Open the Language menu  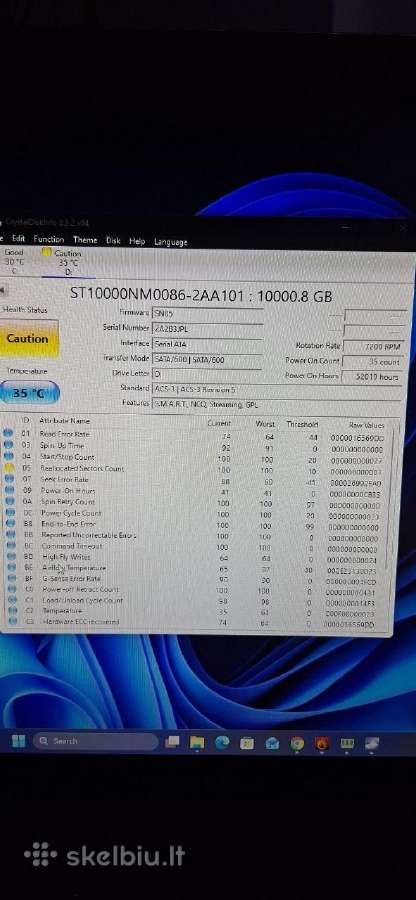point(170,242)
